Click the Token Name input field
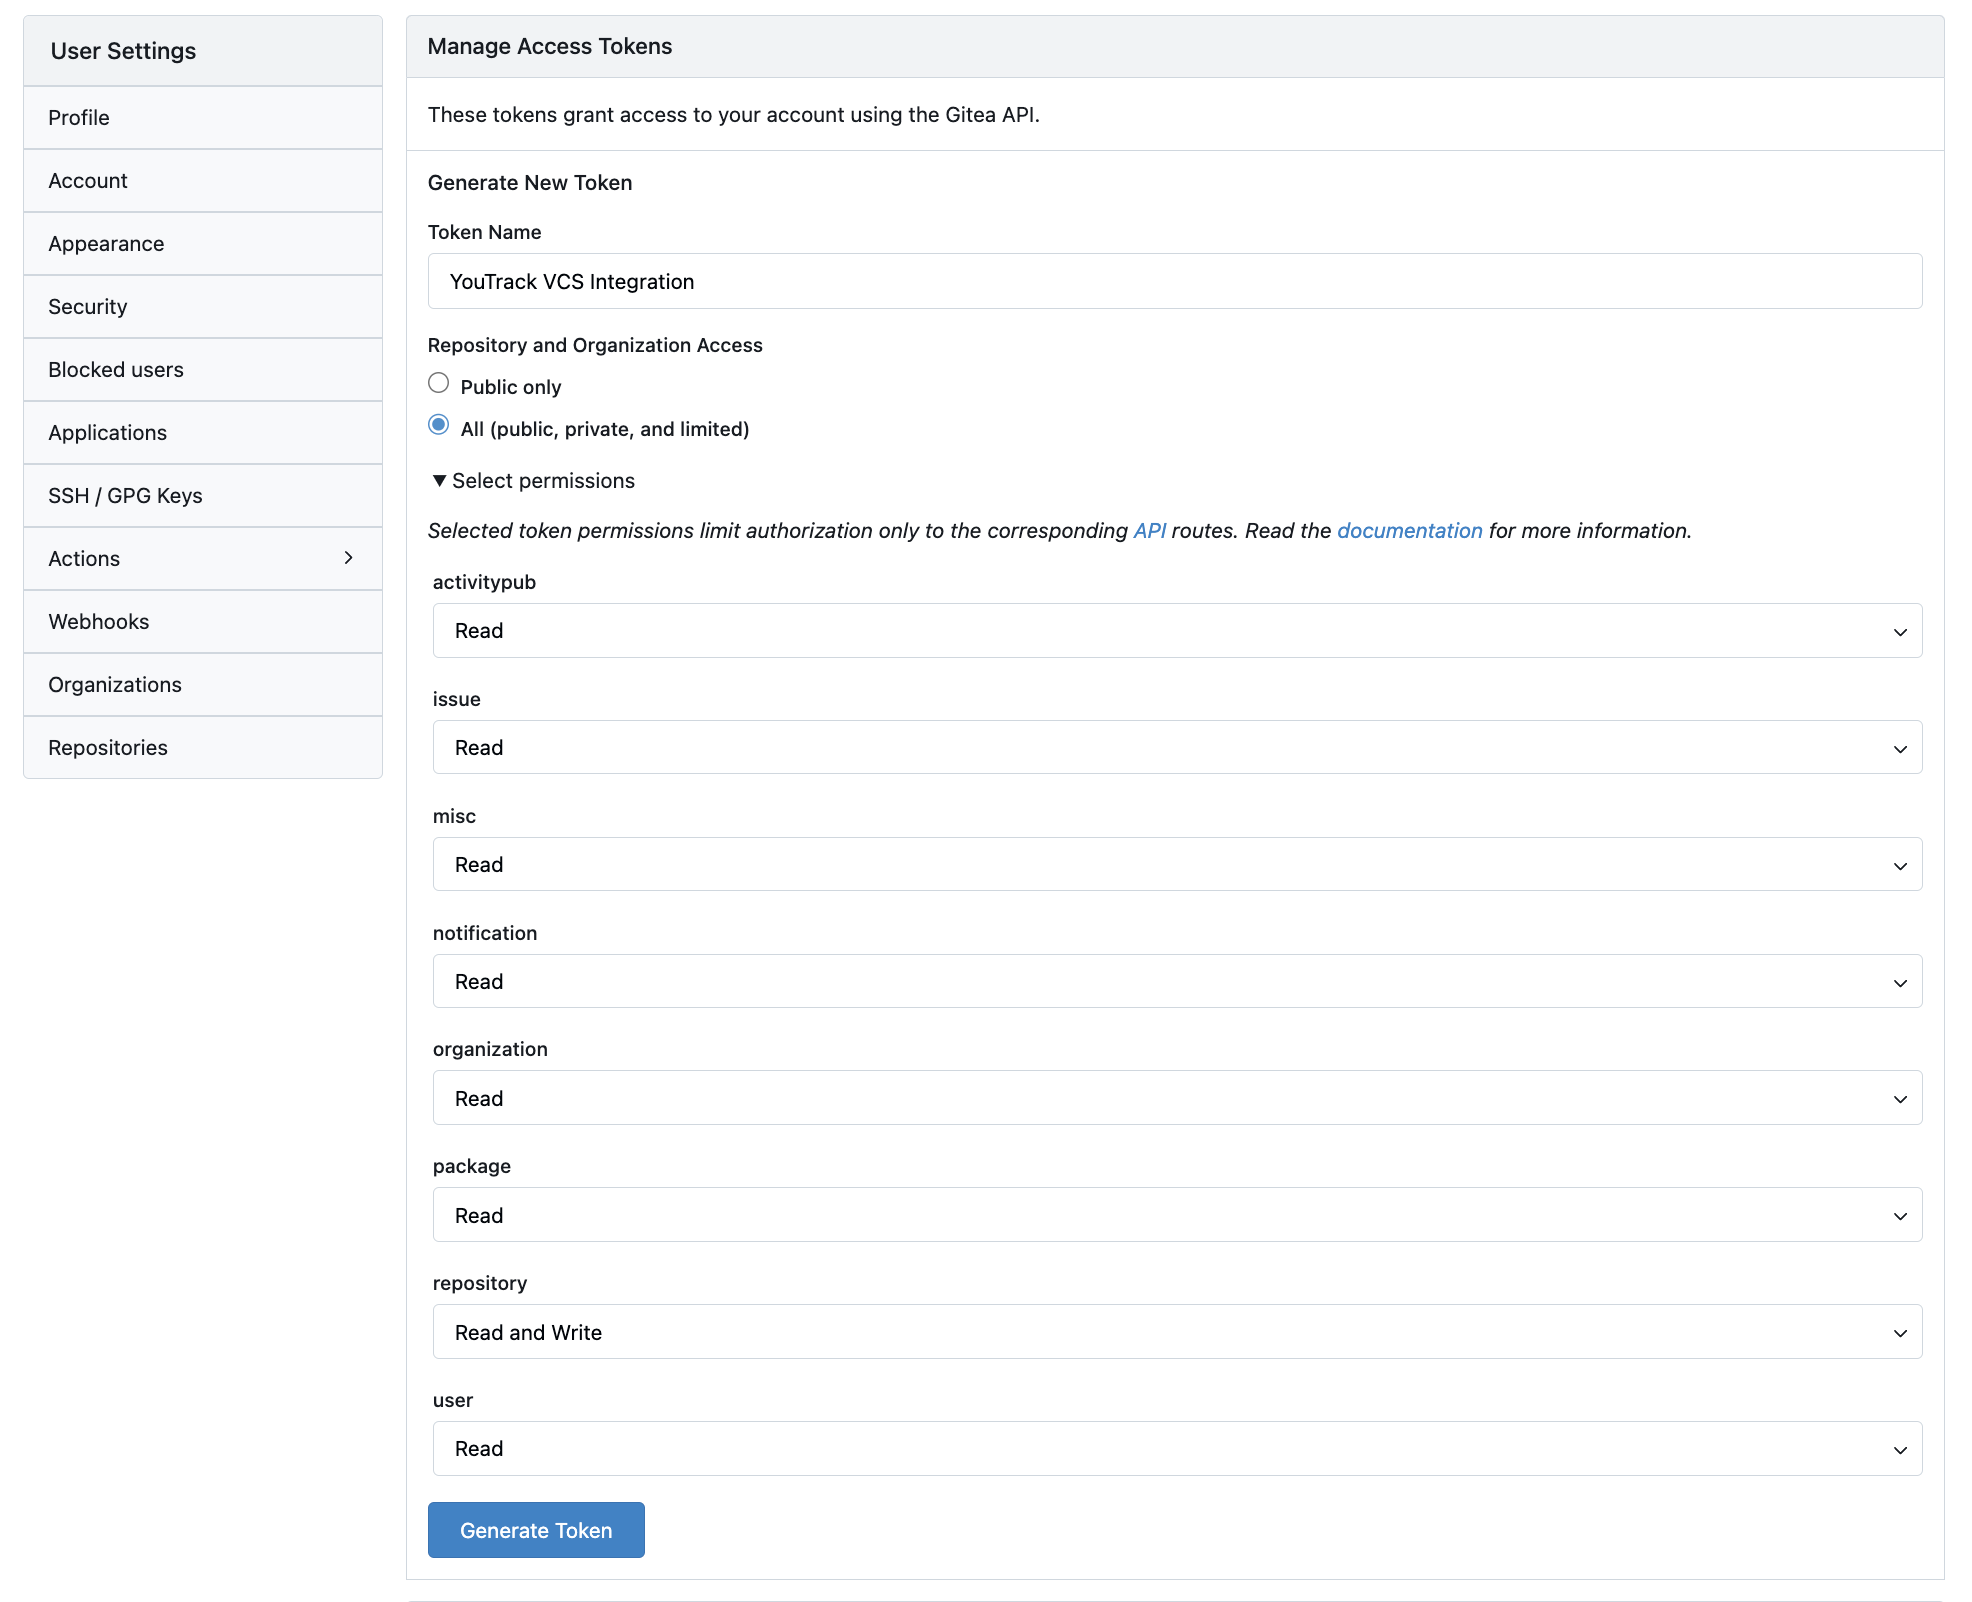The height and width of the screenshot is (1602, 1972). 1174,281
